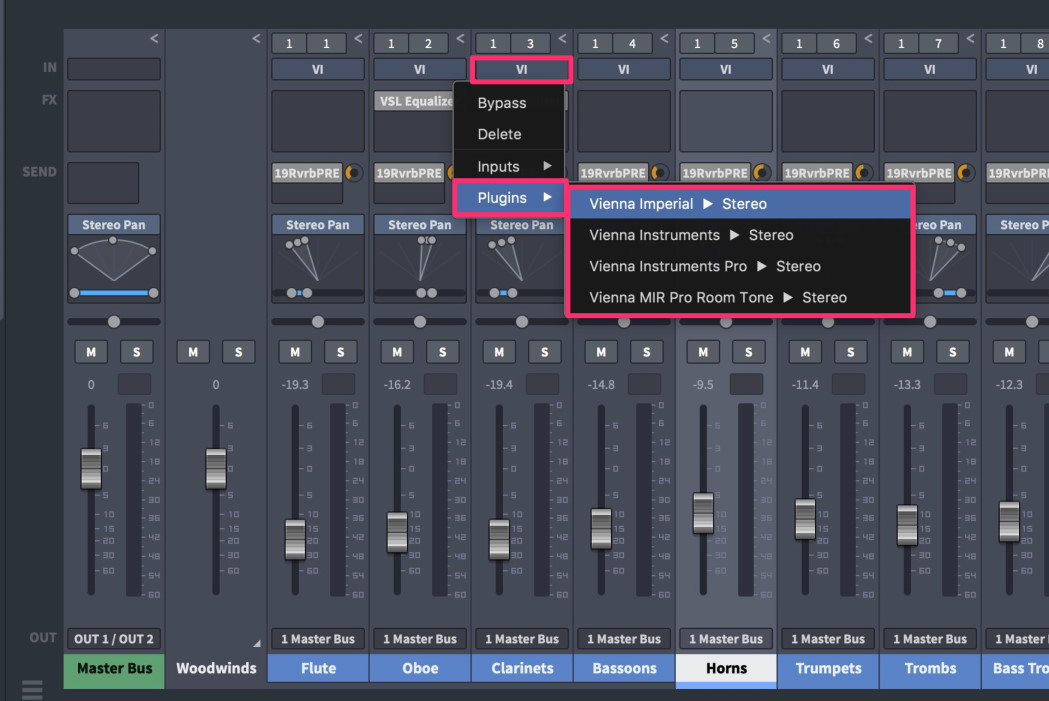Collapse the Clarinets channel with top chevron
Viewport: 1049px width, 701px height.
click(562, 39)
